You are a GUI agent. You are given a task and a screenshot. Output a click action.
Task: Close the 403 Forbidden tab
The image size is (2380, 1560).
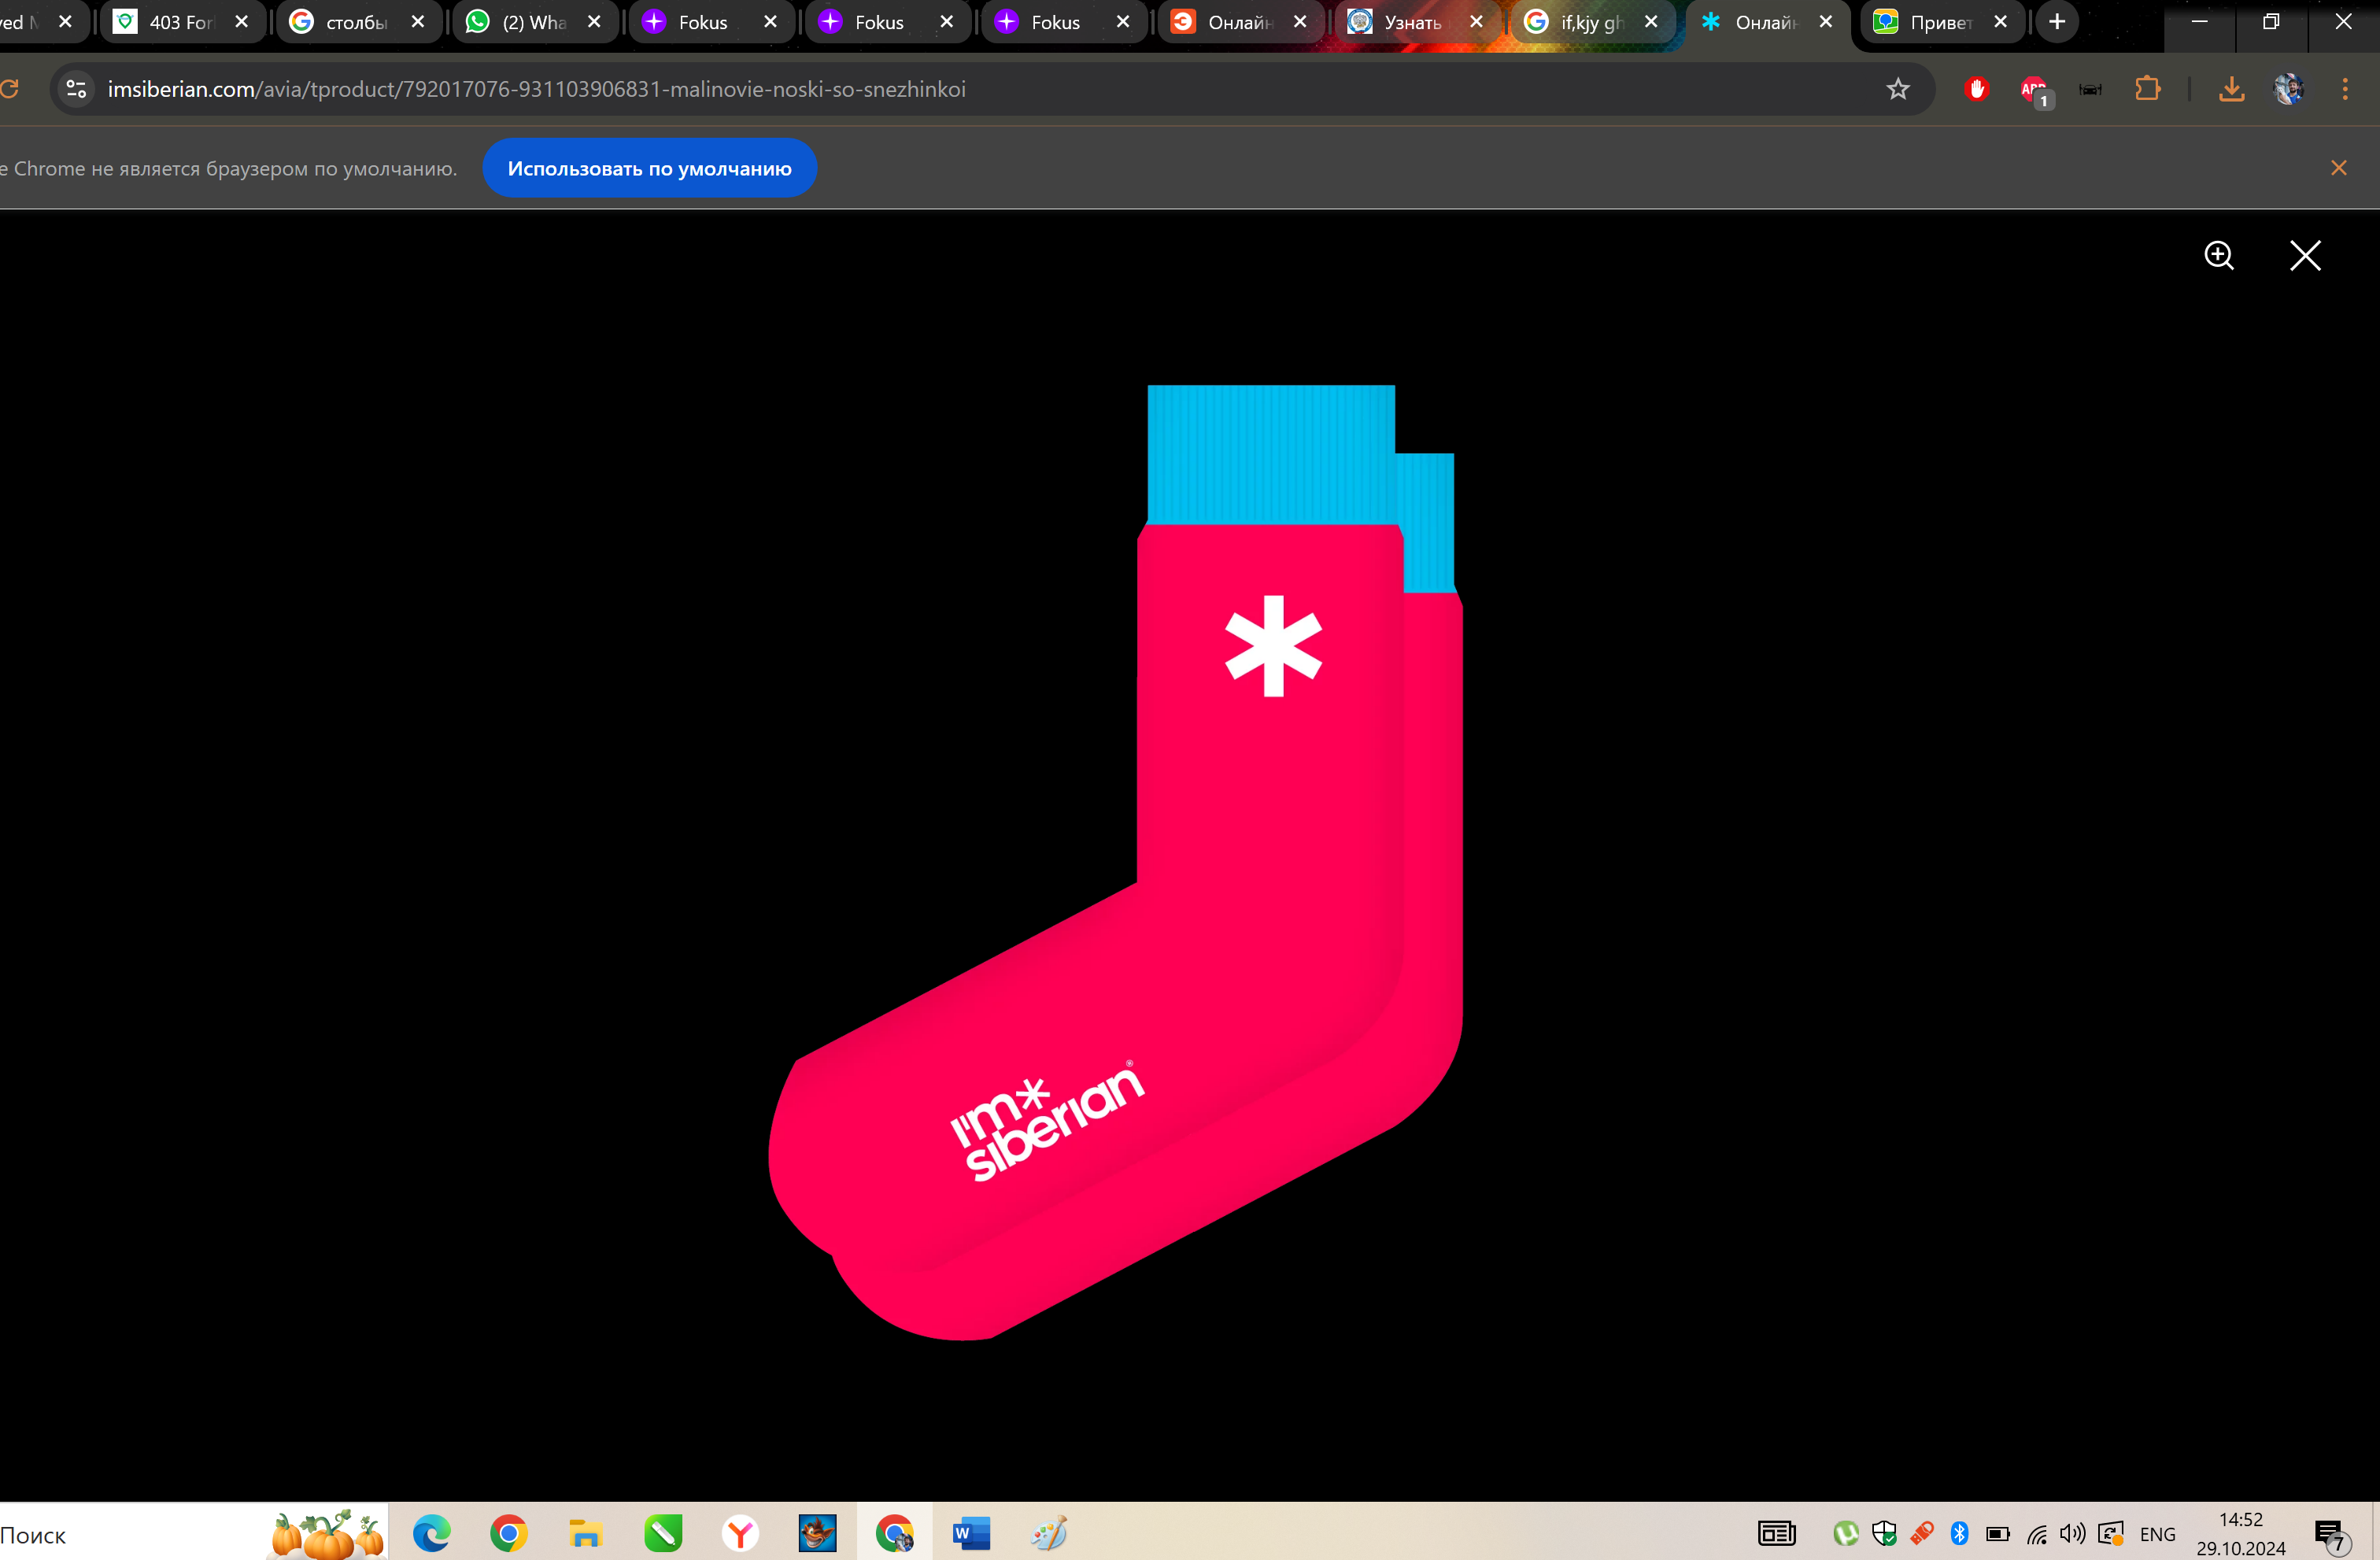click(241, 22)
